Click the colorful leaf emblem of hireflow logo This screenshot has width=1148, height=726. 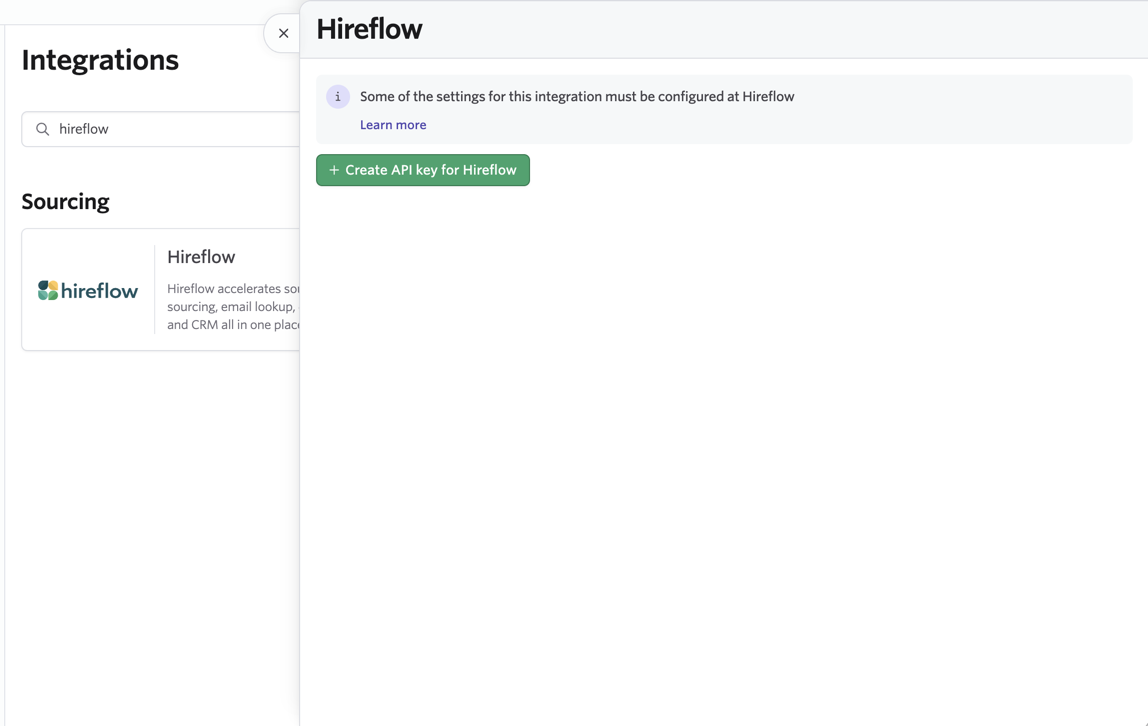coord(48,291)
